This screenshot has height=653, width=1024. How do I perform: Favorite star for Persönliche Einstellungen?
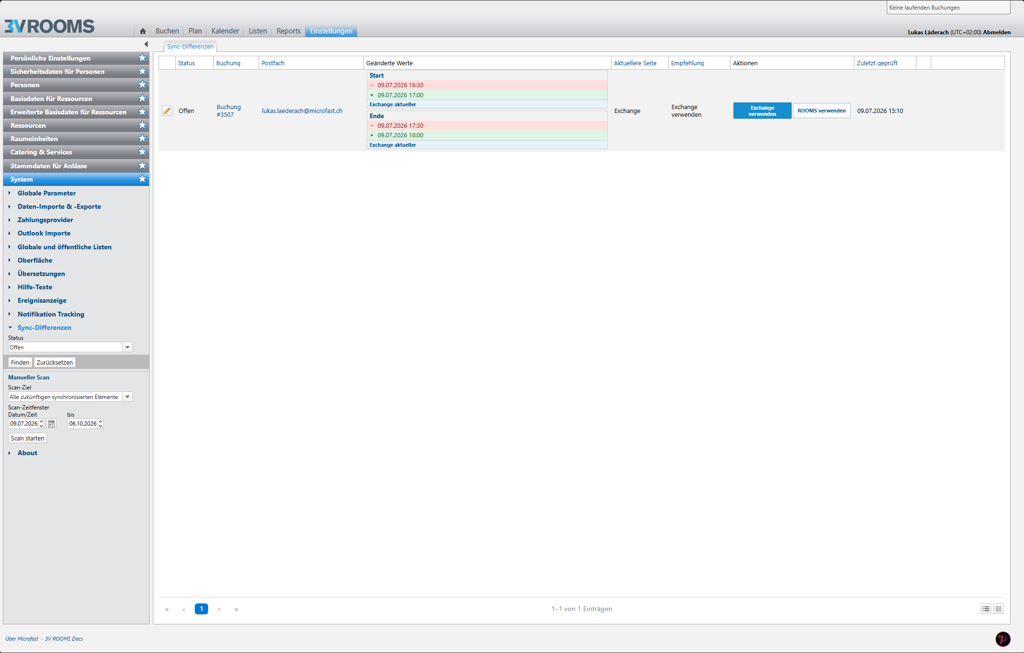tap(142, 58)
